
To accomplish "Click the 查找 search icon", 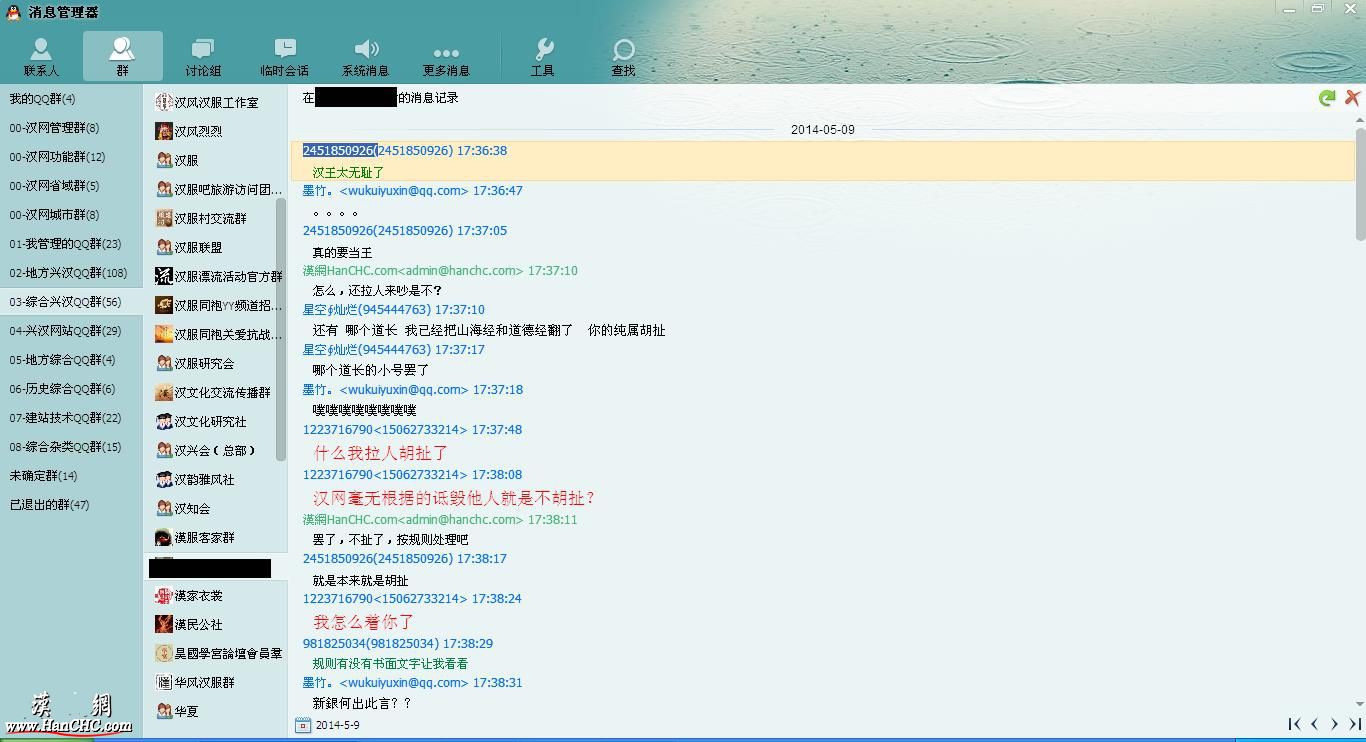I will [x=624, y=57].
